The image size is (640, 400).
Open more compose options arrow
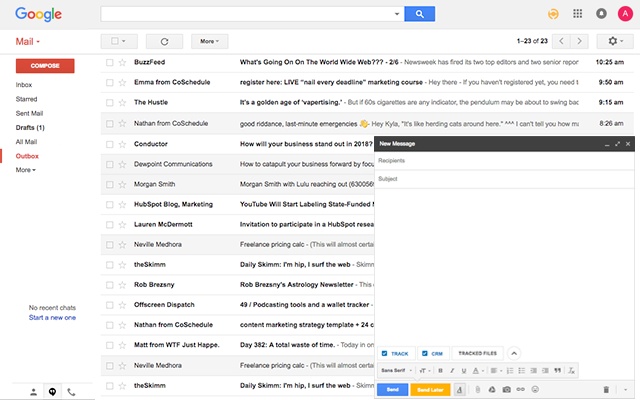point(625,390)
